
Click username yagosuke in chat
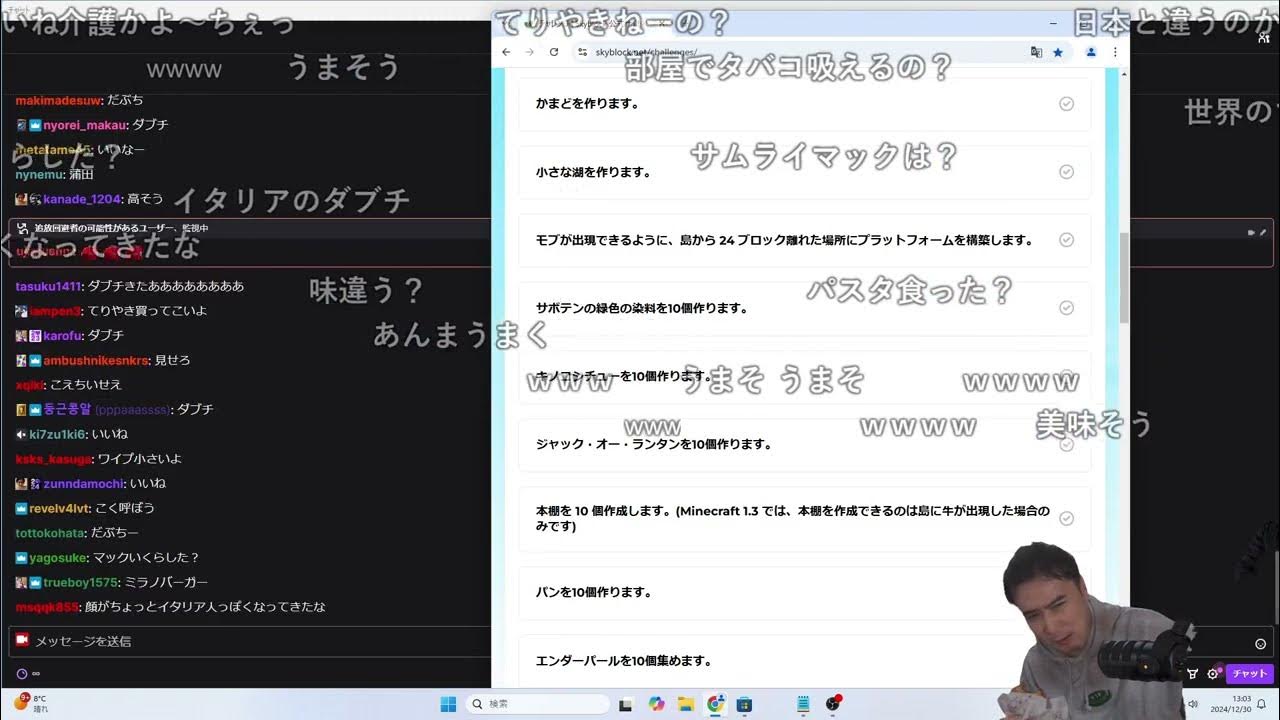click(58, 557)
